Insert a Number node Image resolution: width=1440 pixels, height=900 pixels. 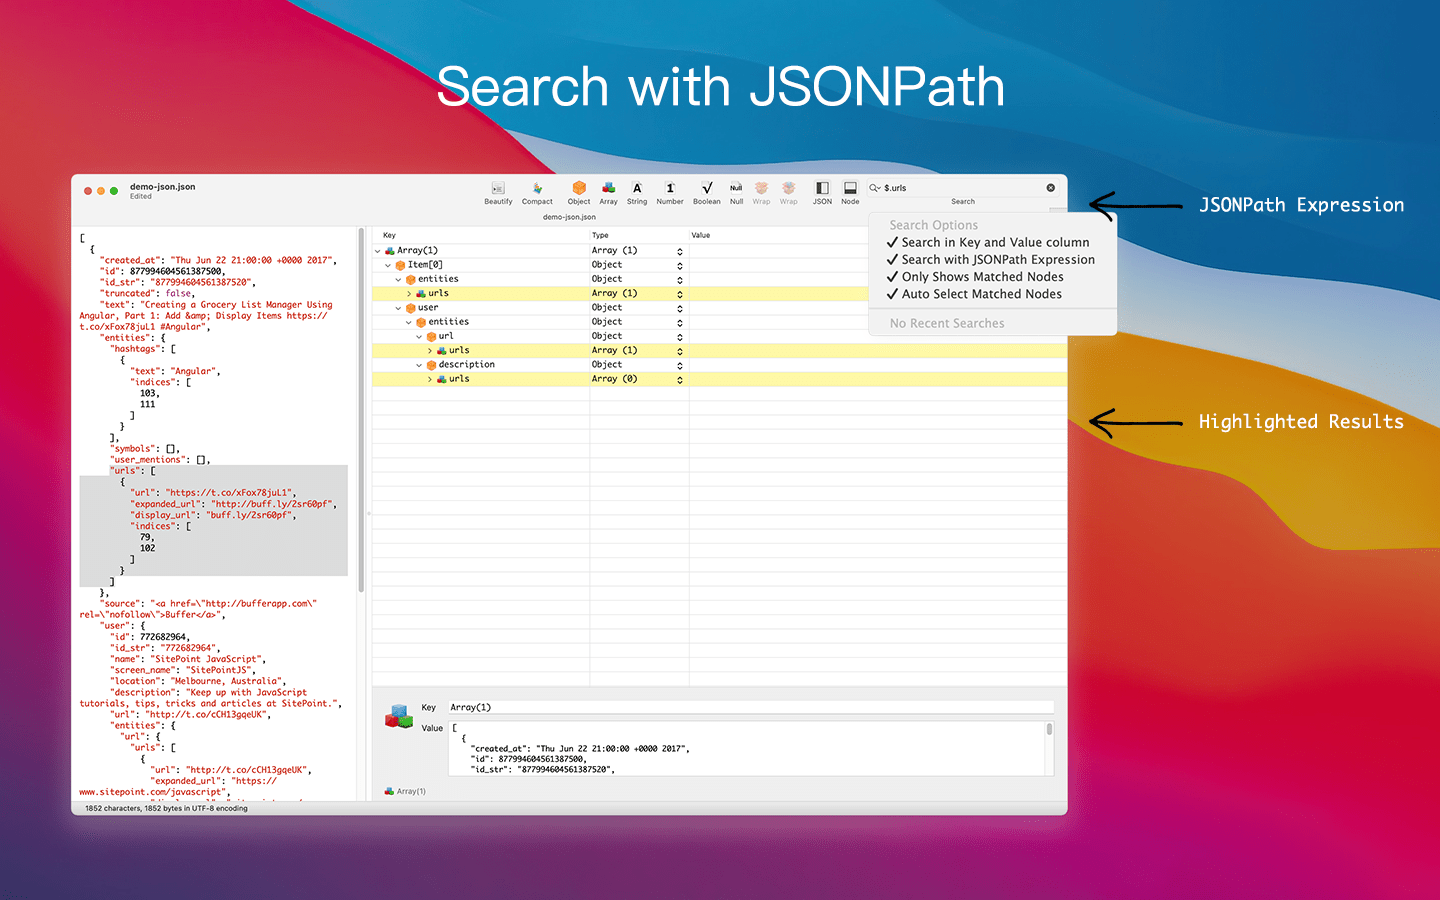[669, 192]
